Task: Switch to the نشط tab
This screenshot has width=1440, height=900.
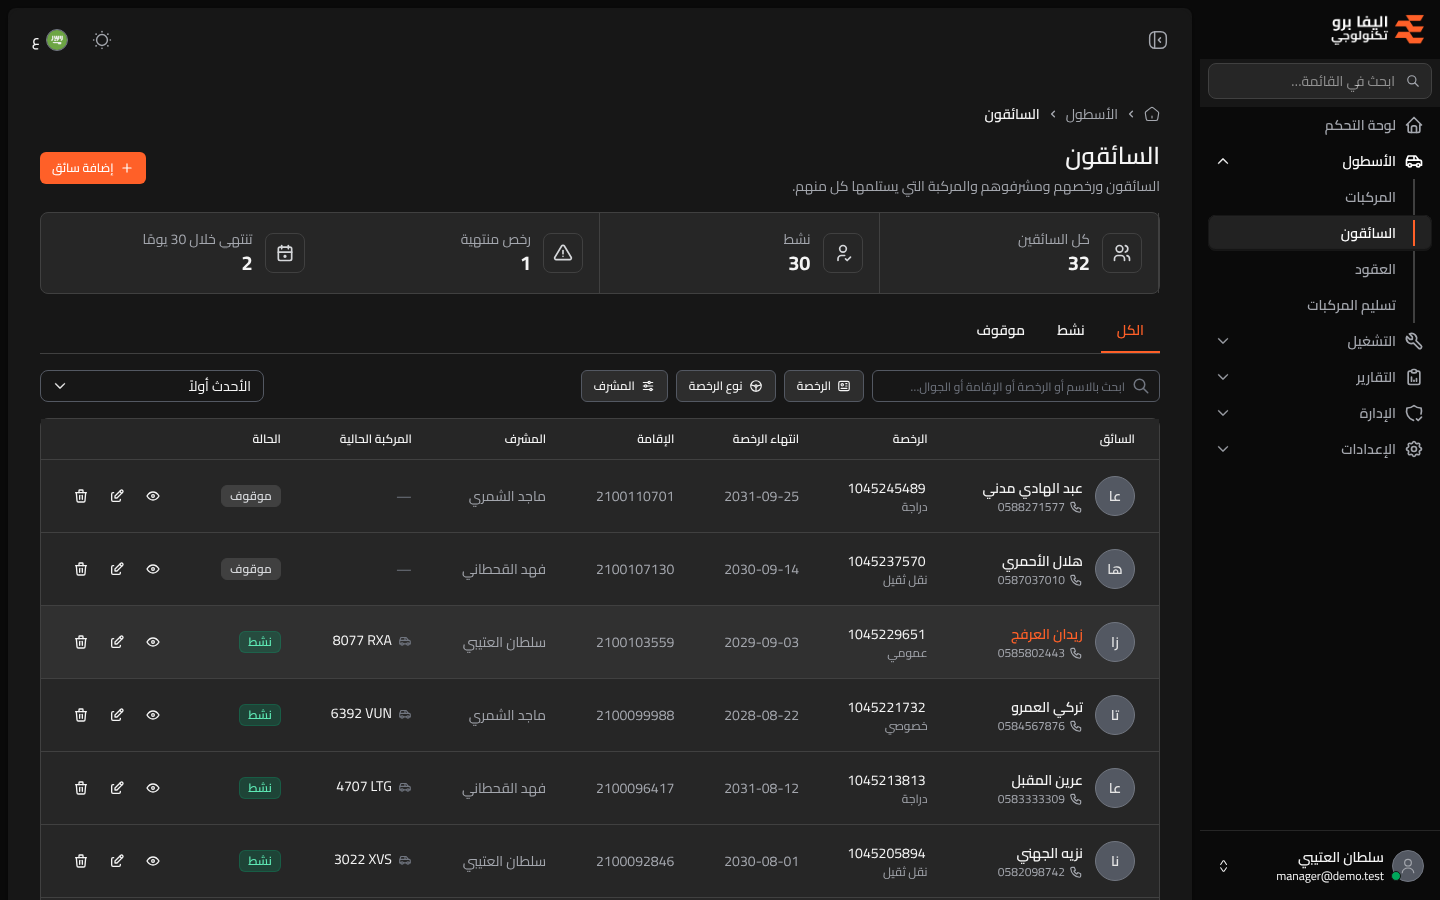Action: (x=1071, y=331)
